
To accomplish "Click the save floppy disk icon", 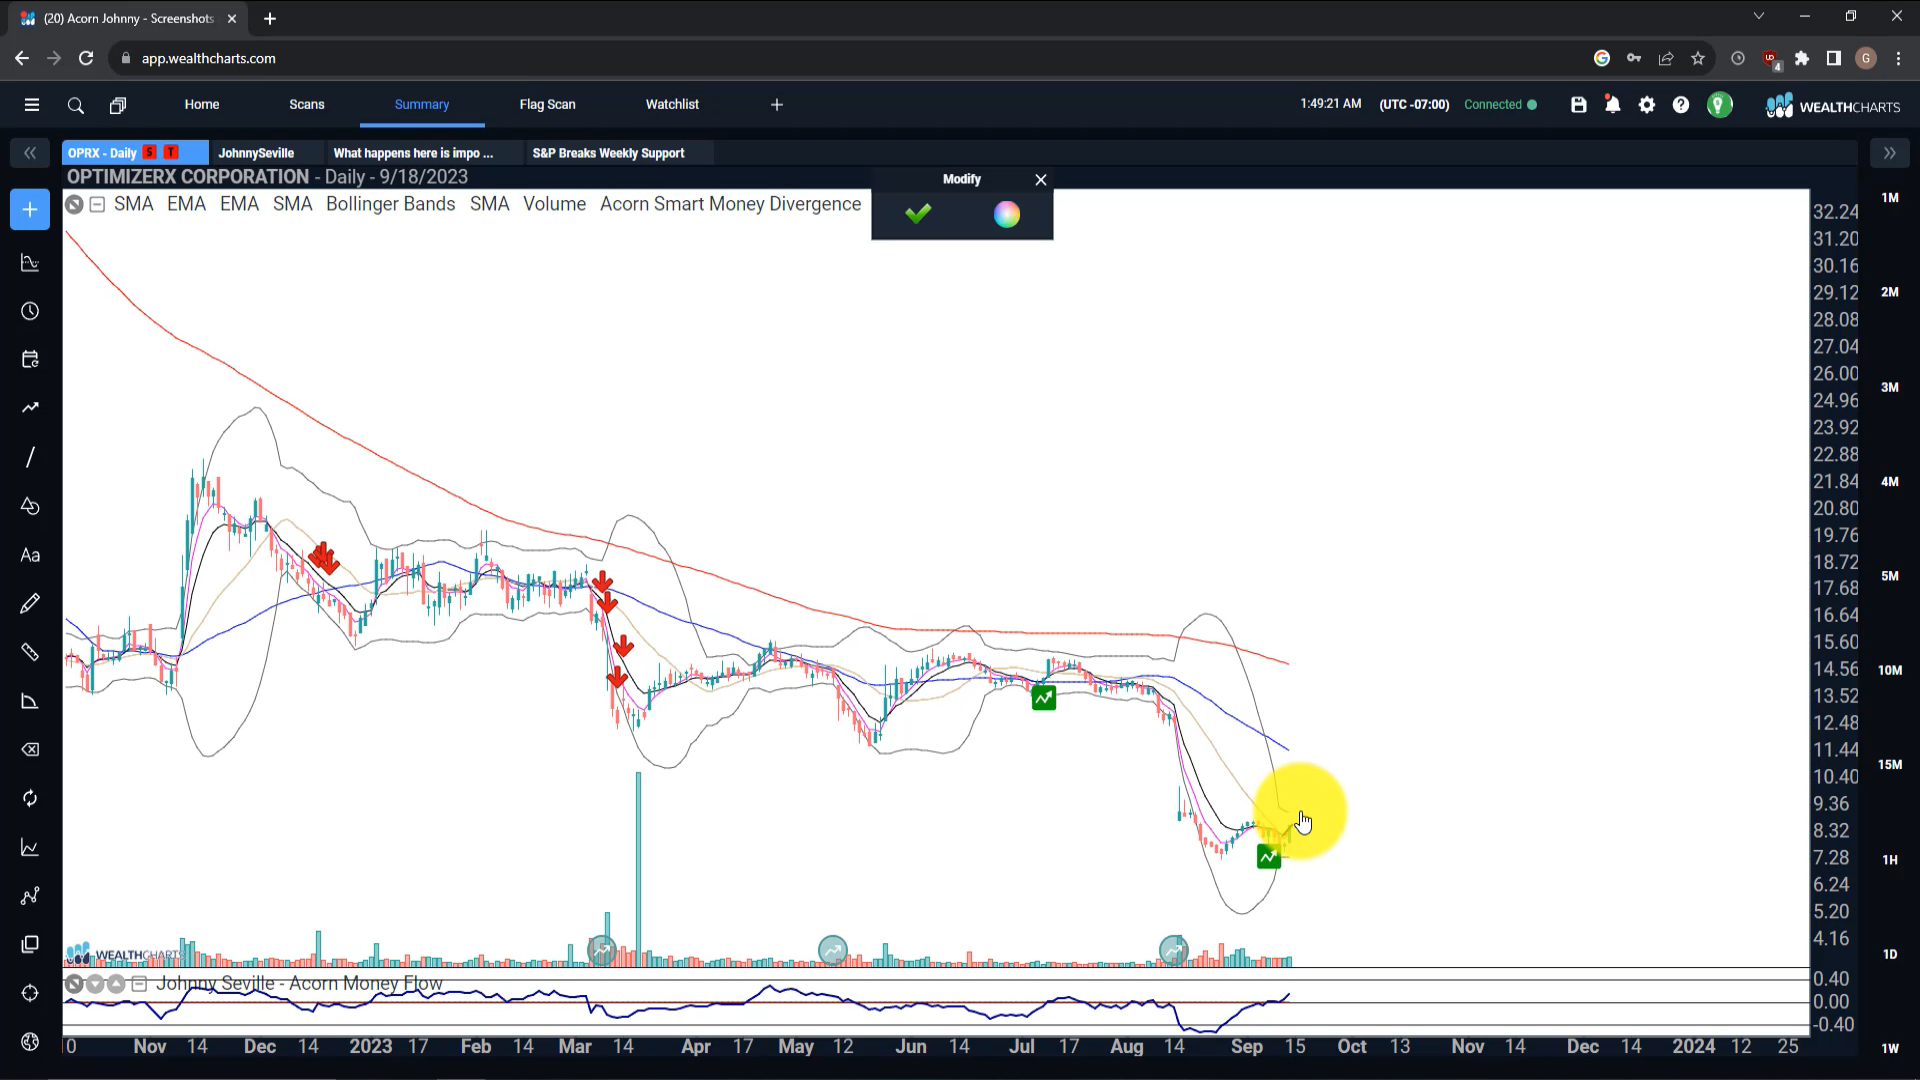I will (1579, 105).
